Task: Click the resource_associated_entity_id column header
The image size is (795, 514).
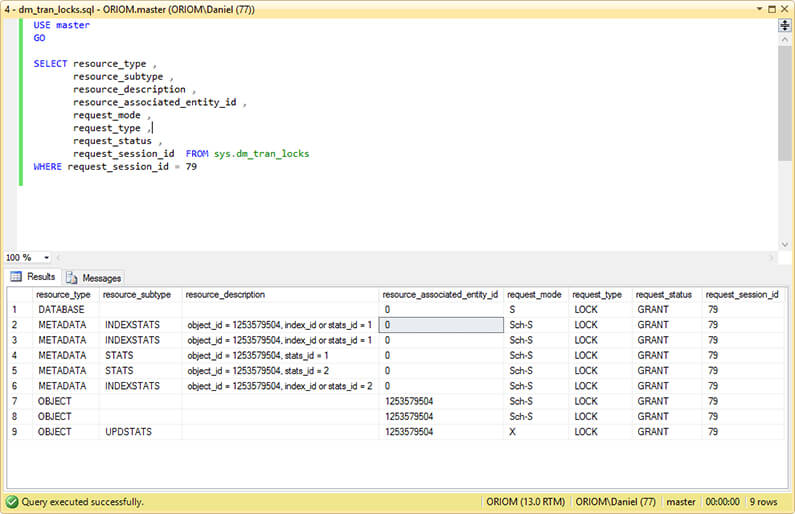Action: coord(440,295)
